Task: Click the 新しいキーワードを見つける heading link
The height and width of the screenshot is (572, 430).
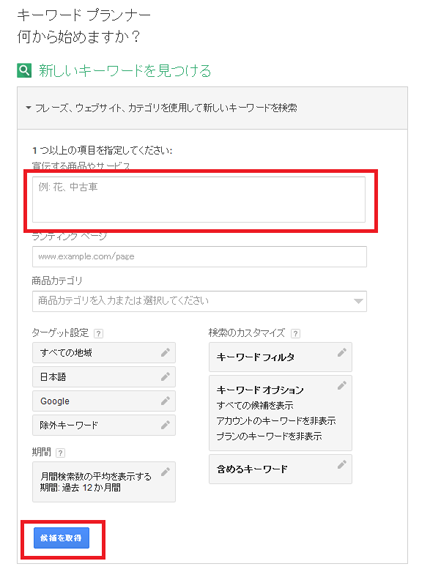Action: tap(125, 71)
